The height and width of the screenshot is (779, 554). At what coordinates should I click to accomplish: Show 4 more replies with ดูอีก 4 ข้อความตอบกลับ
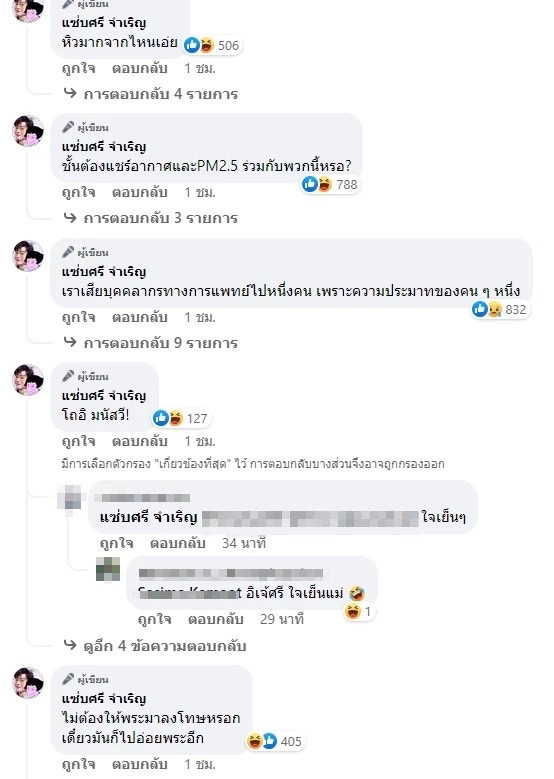(x=156, y=646)
